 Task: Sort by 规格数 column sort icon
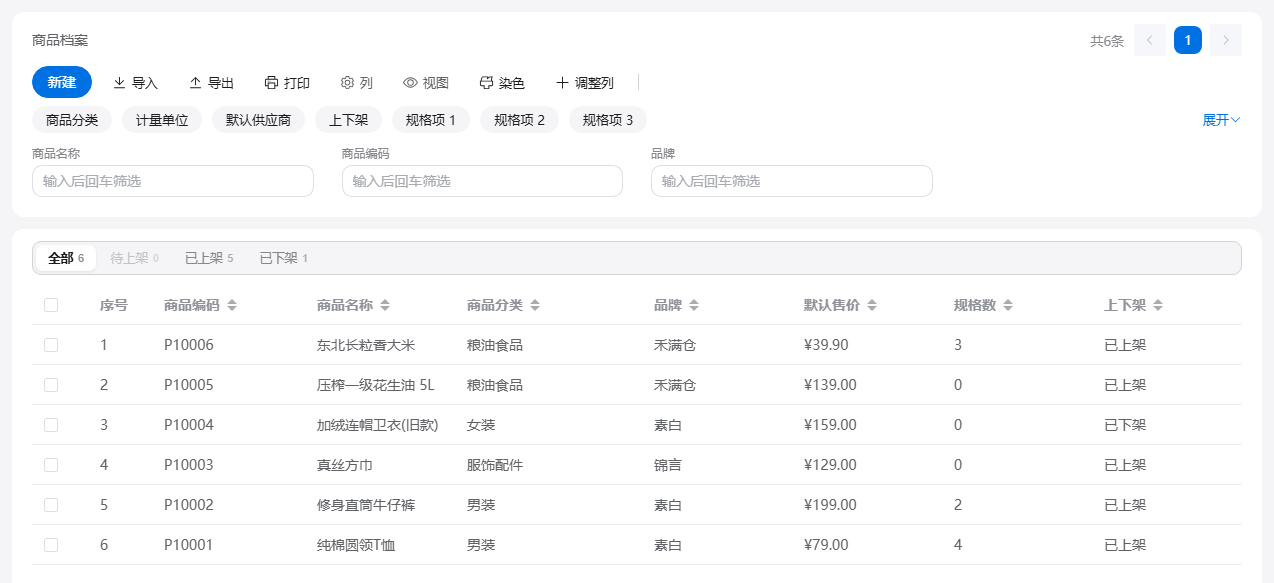[x=1008, y=305]
